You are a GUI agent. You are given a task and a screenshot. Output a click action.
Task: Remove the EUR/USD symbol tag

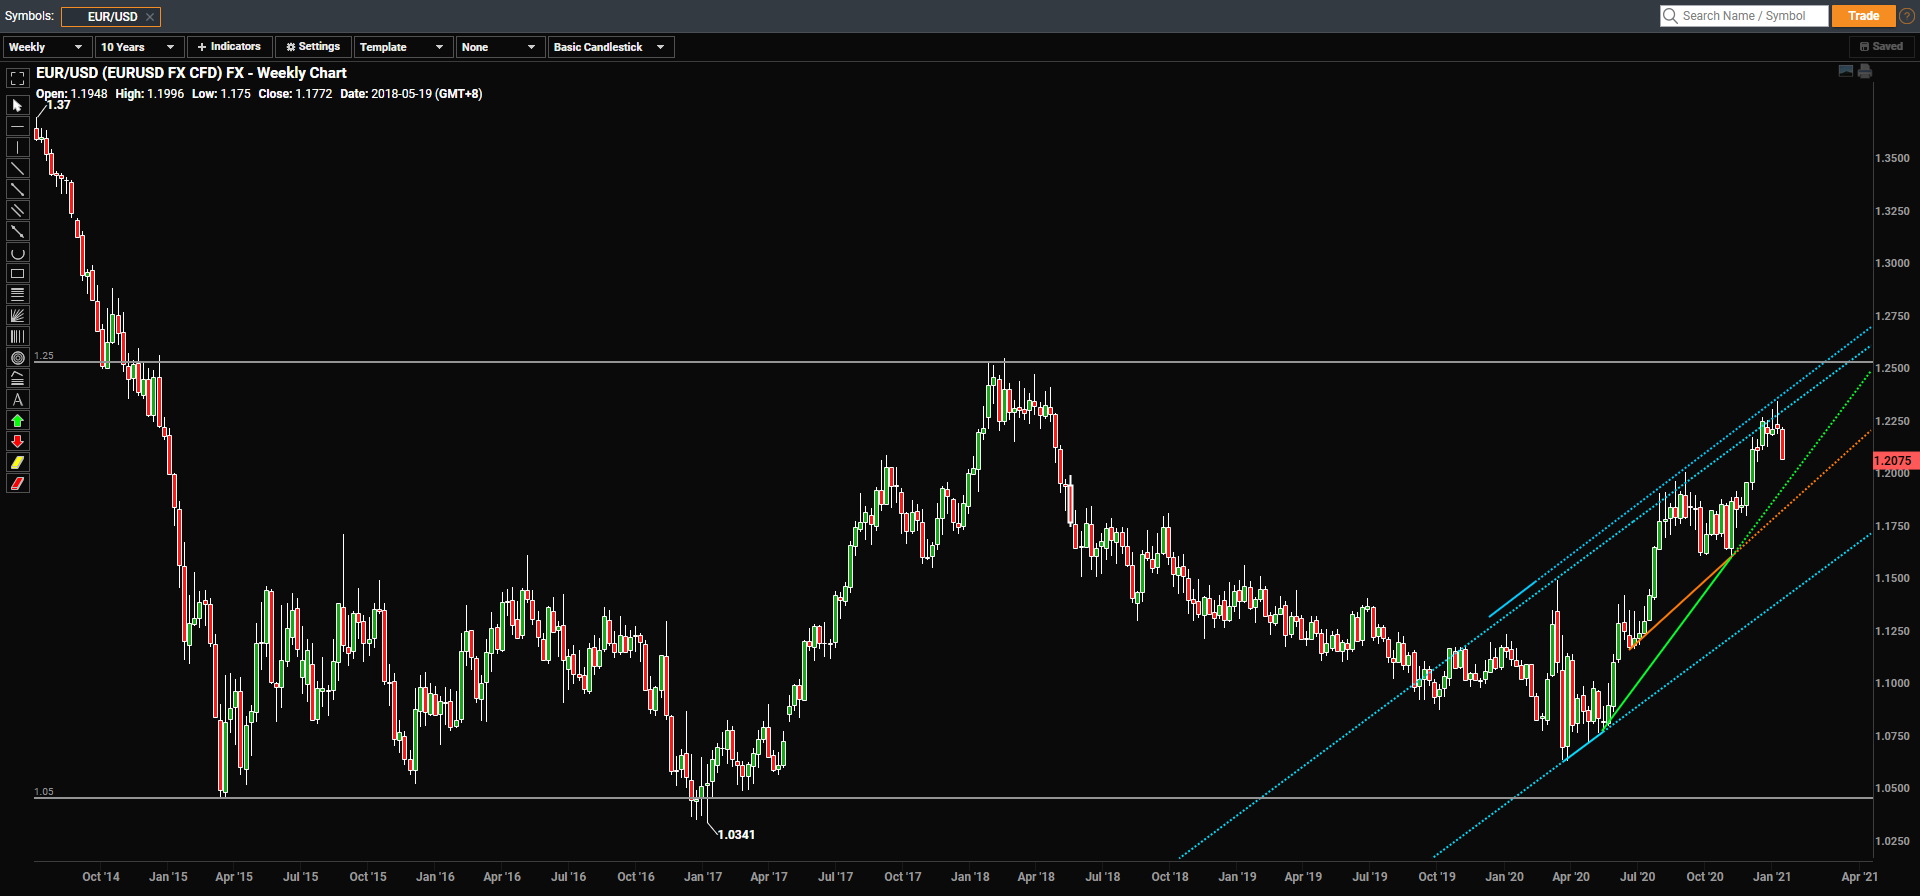pos(150,17)
